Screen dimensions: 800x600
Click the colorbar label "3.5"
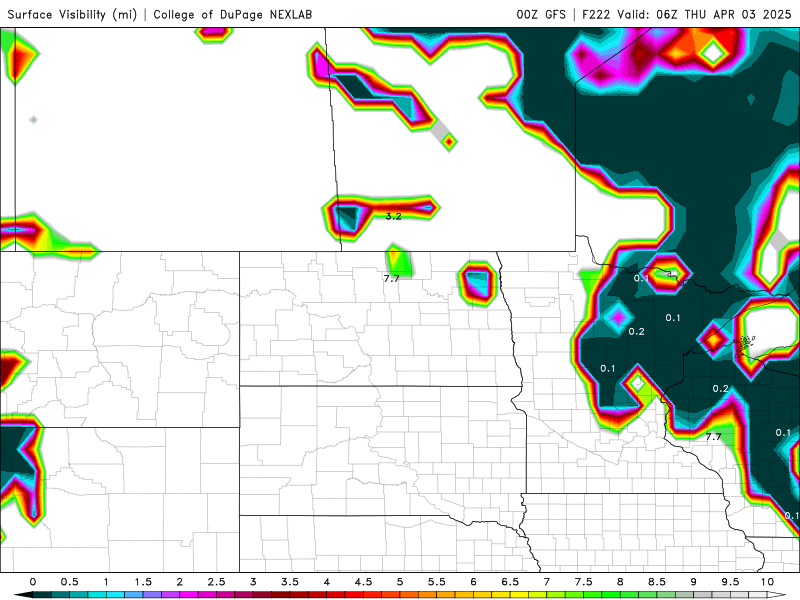(290, 582)
